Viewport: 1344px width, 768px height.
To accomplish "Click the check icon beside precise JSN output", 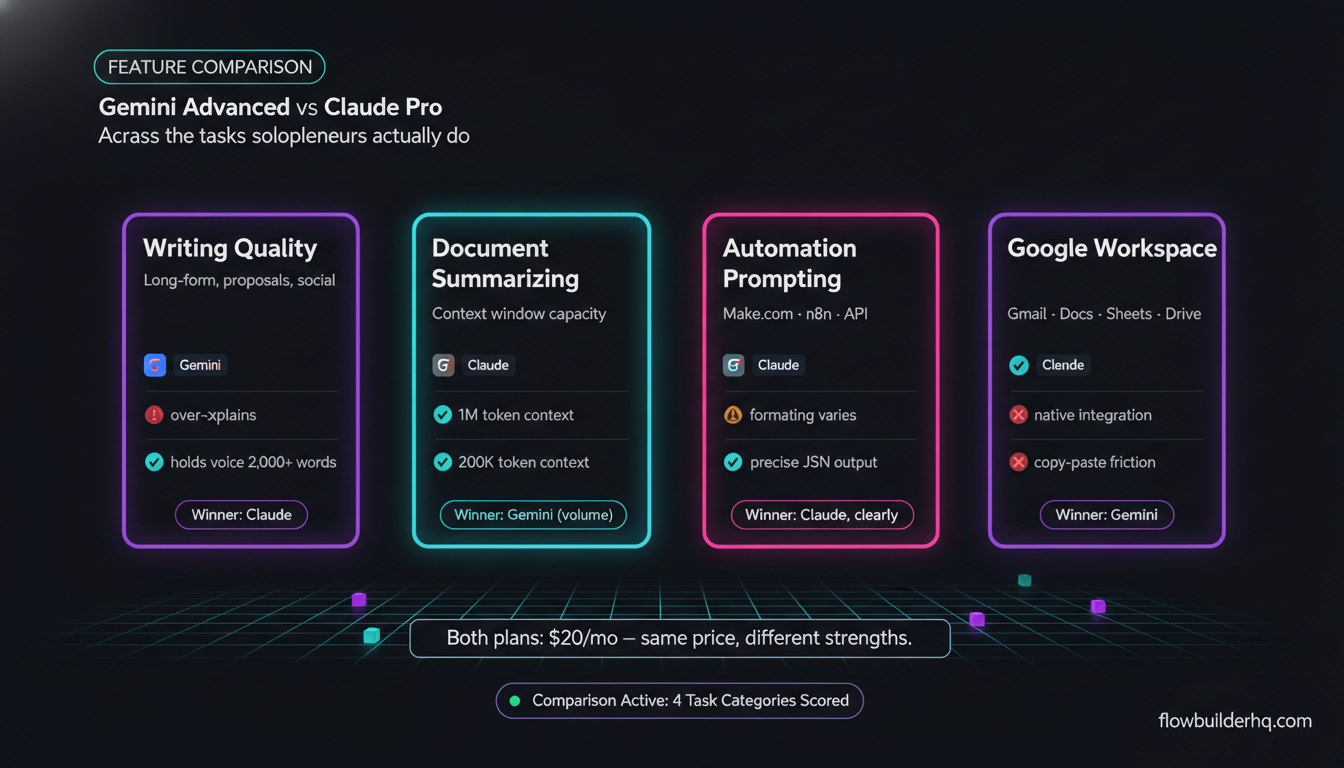I will (733, 462).
